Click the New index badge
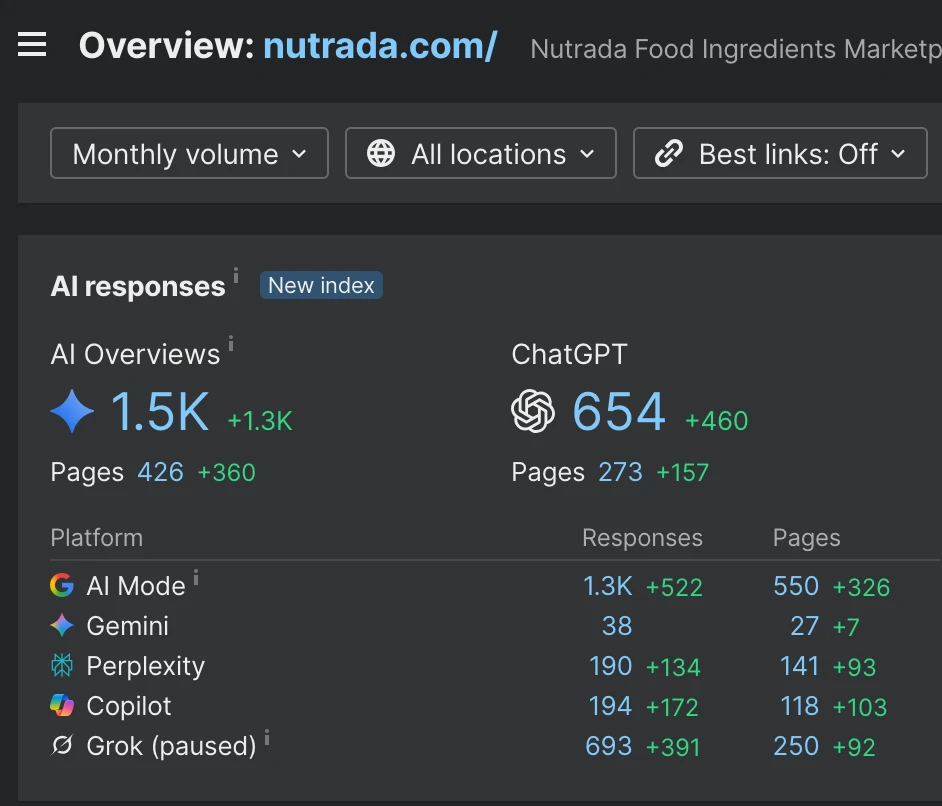 click(x=321, y=285)
